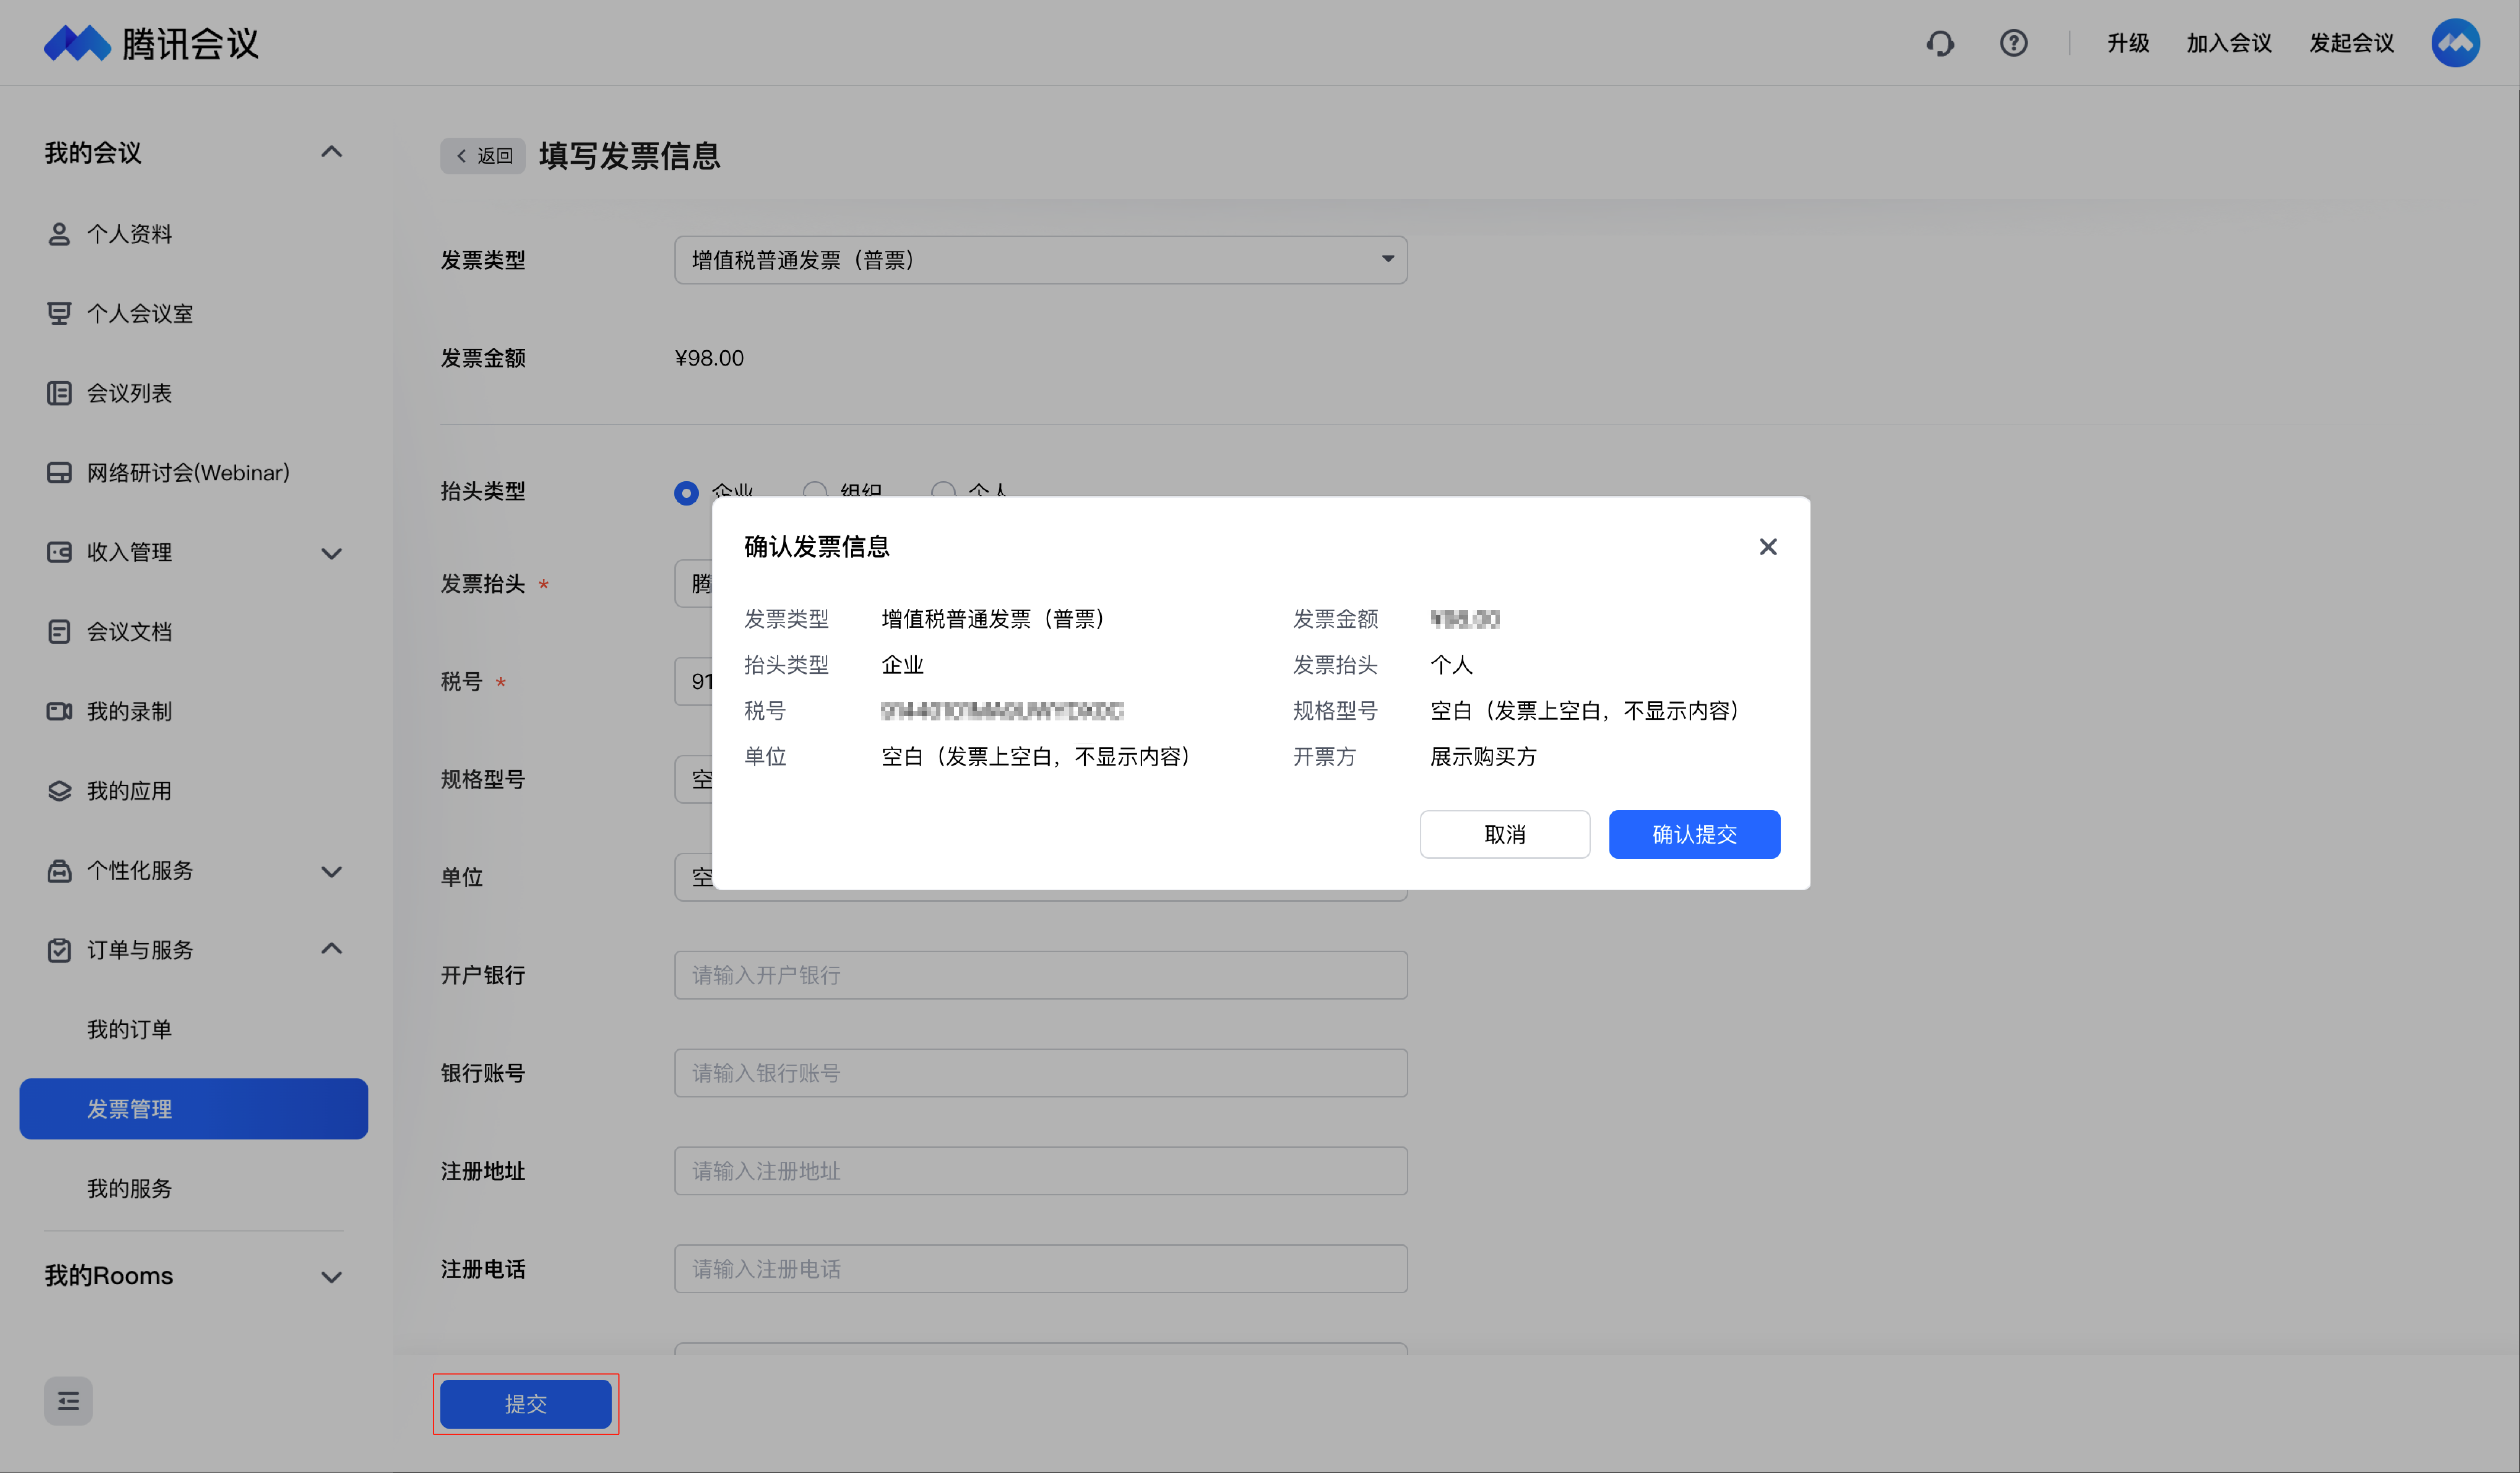Open the 发票类型 dropdown
The image size is (2520, 1473).
pos(1040,260)
